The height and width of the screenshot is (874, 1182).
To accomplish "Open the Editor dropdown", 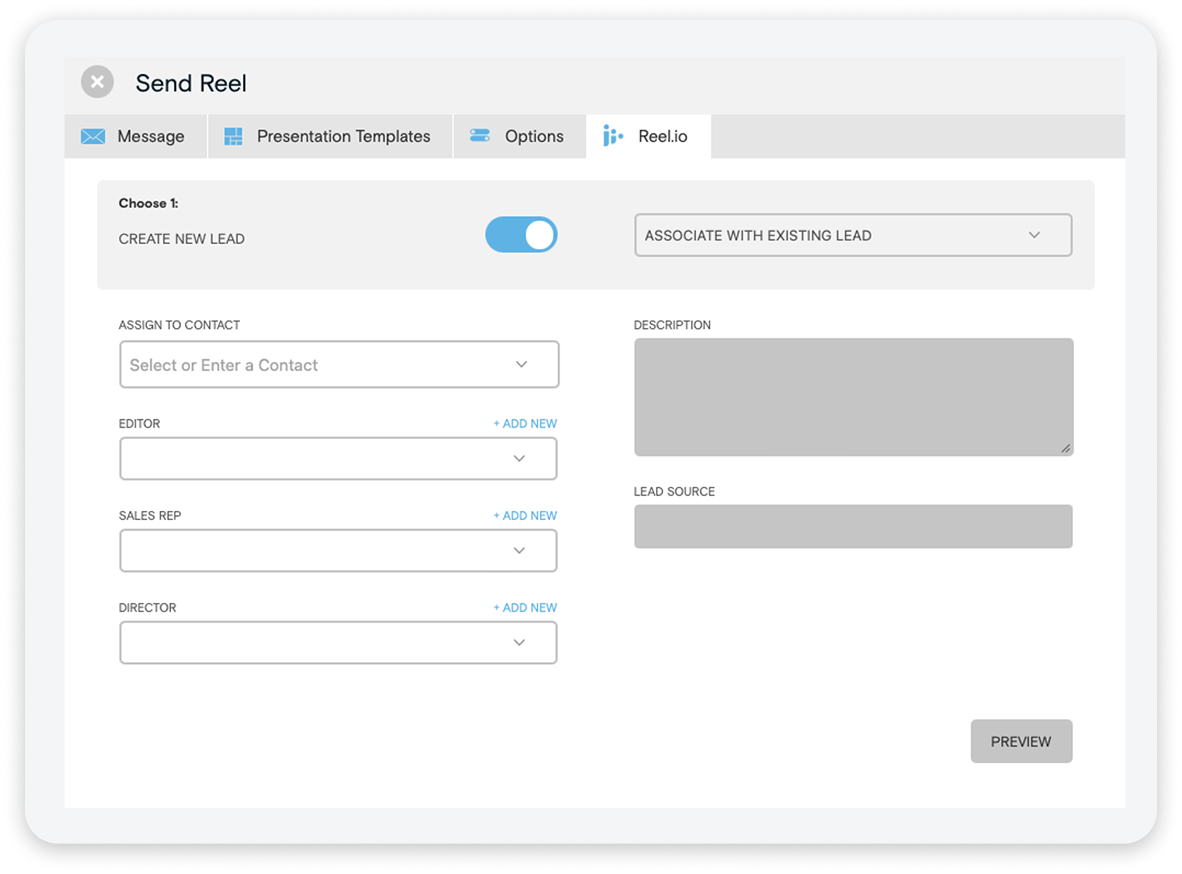I will [x=338, y=459].
